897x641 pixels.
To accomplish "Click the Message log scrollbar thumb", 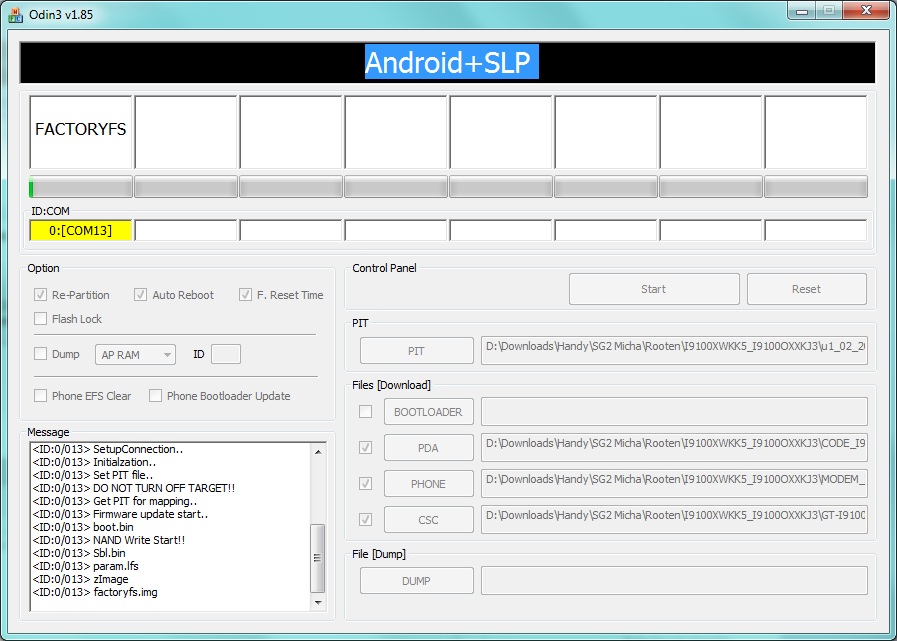I will click(x=317, y=558).
